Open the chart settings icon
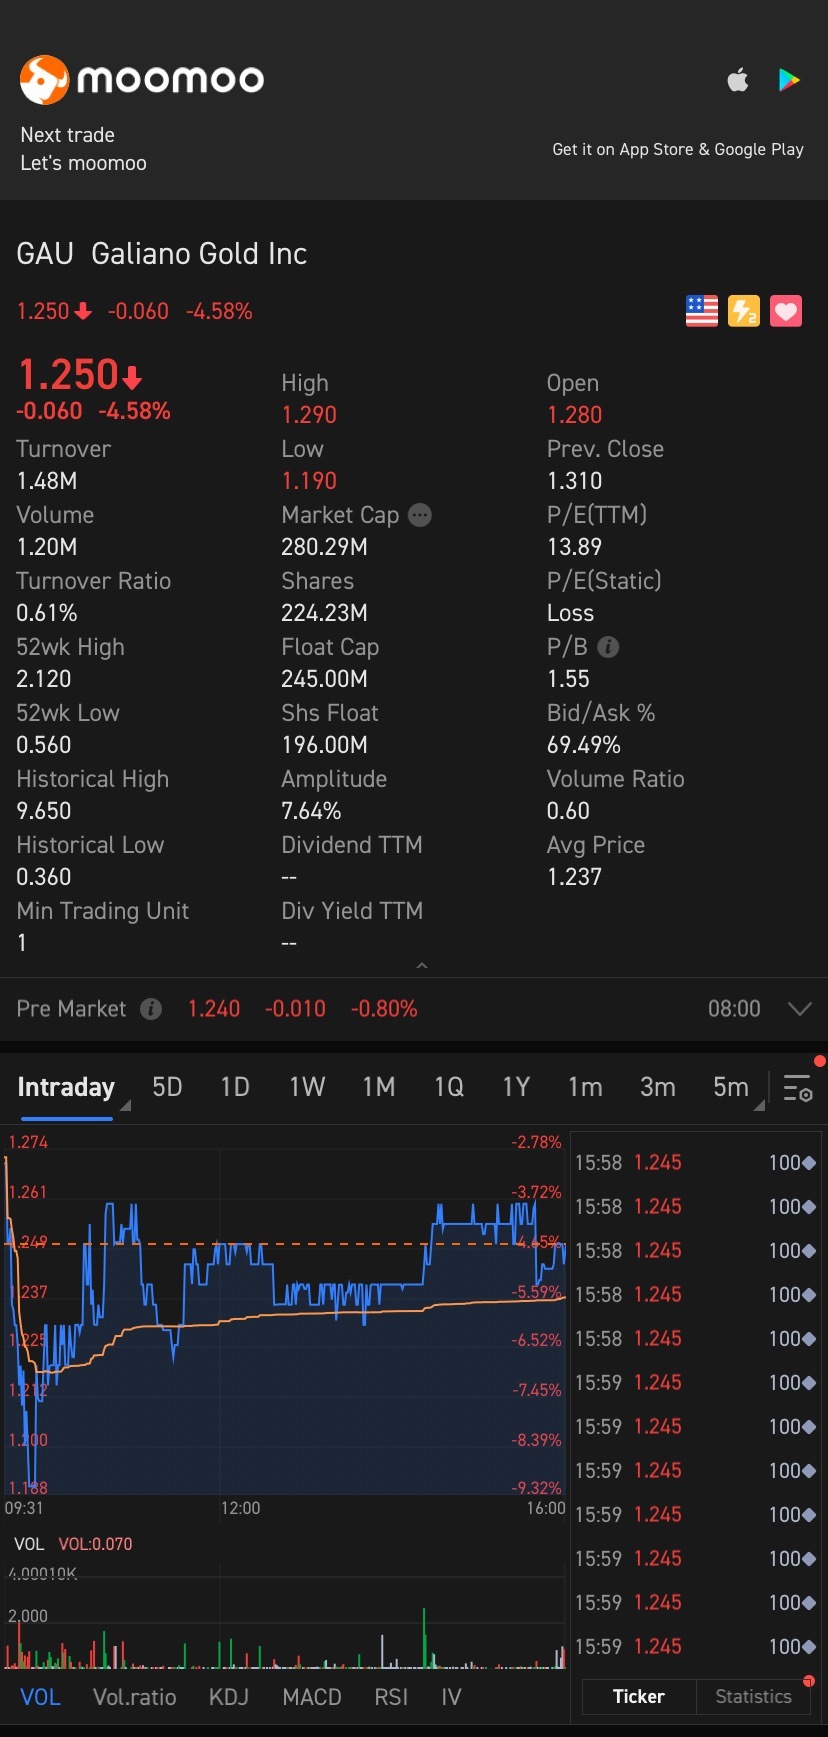The image size is (828, 1737). (x=798, y=1088)
